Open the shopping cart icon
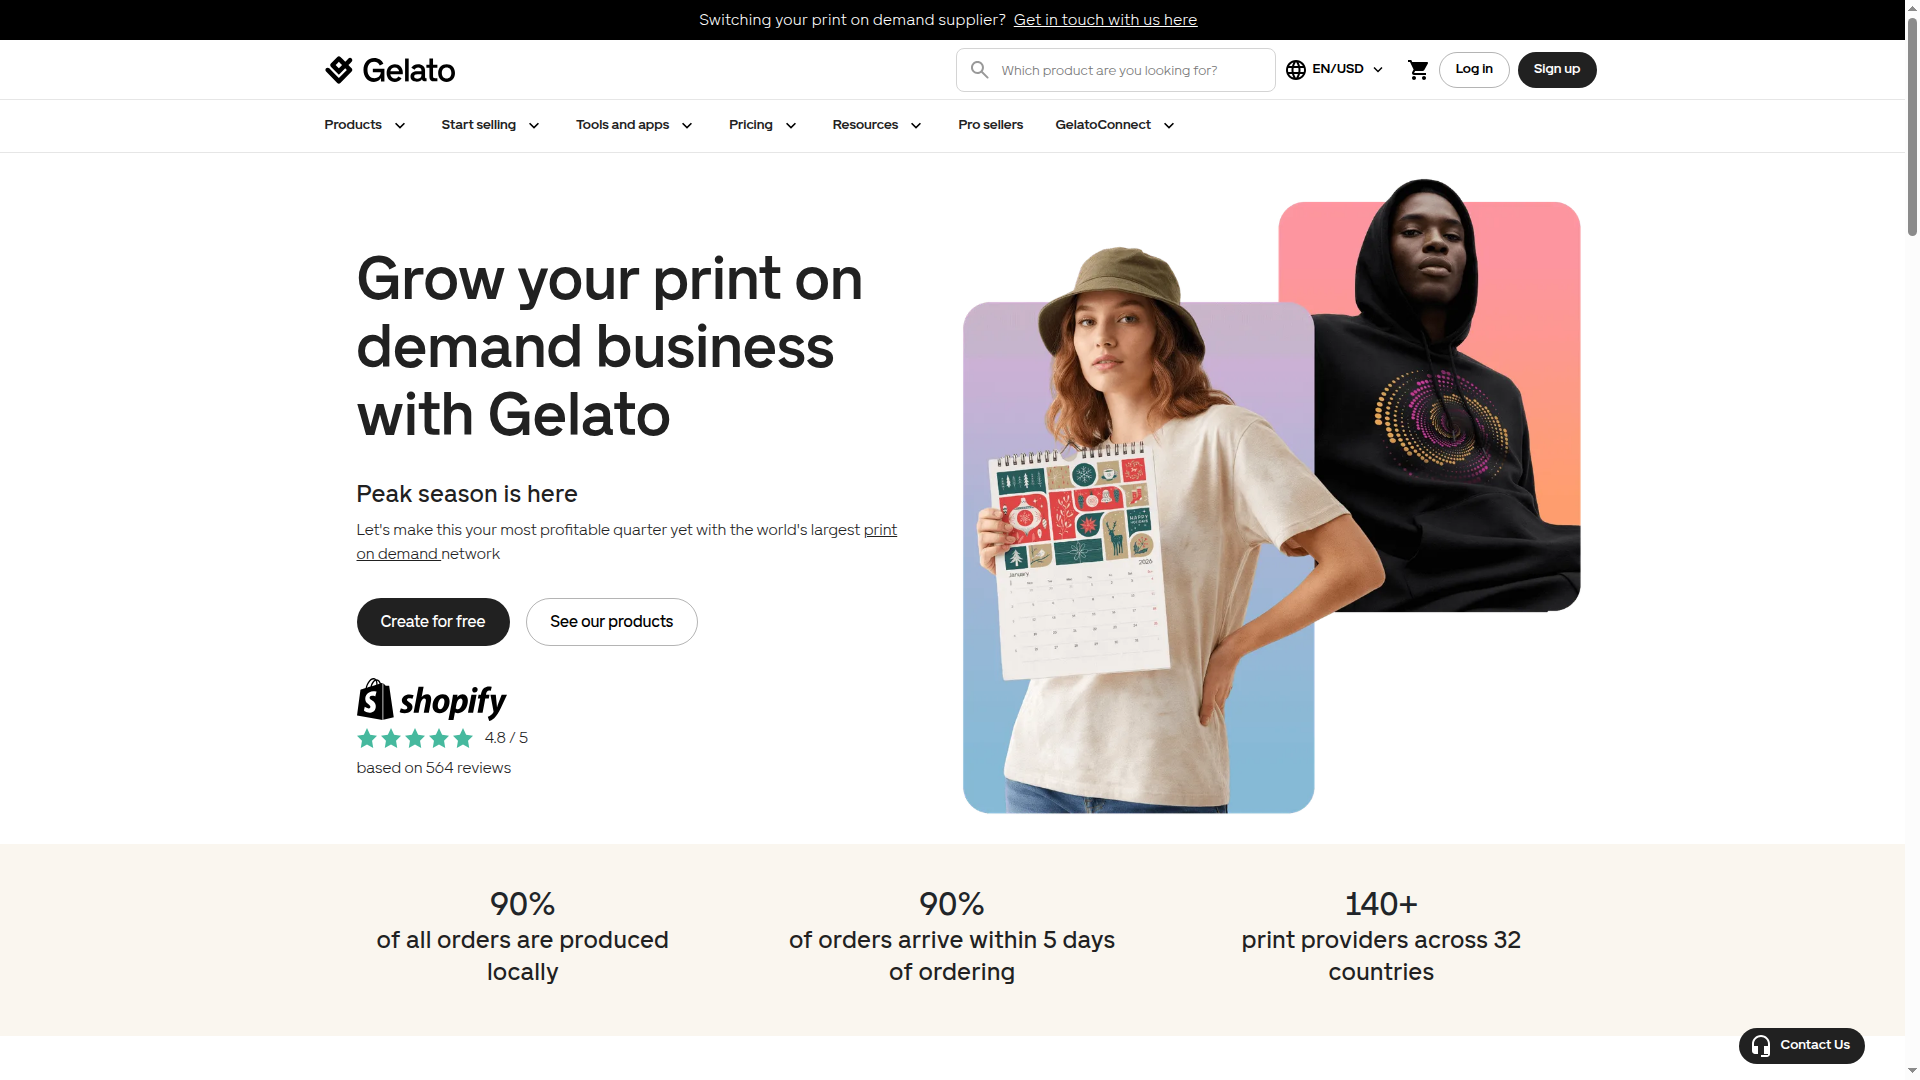The image size is (1920, 1080). [1418, 70]
